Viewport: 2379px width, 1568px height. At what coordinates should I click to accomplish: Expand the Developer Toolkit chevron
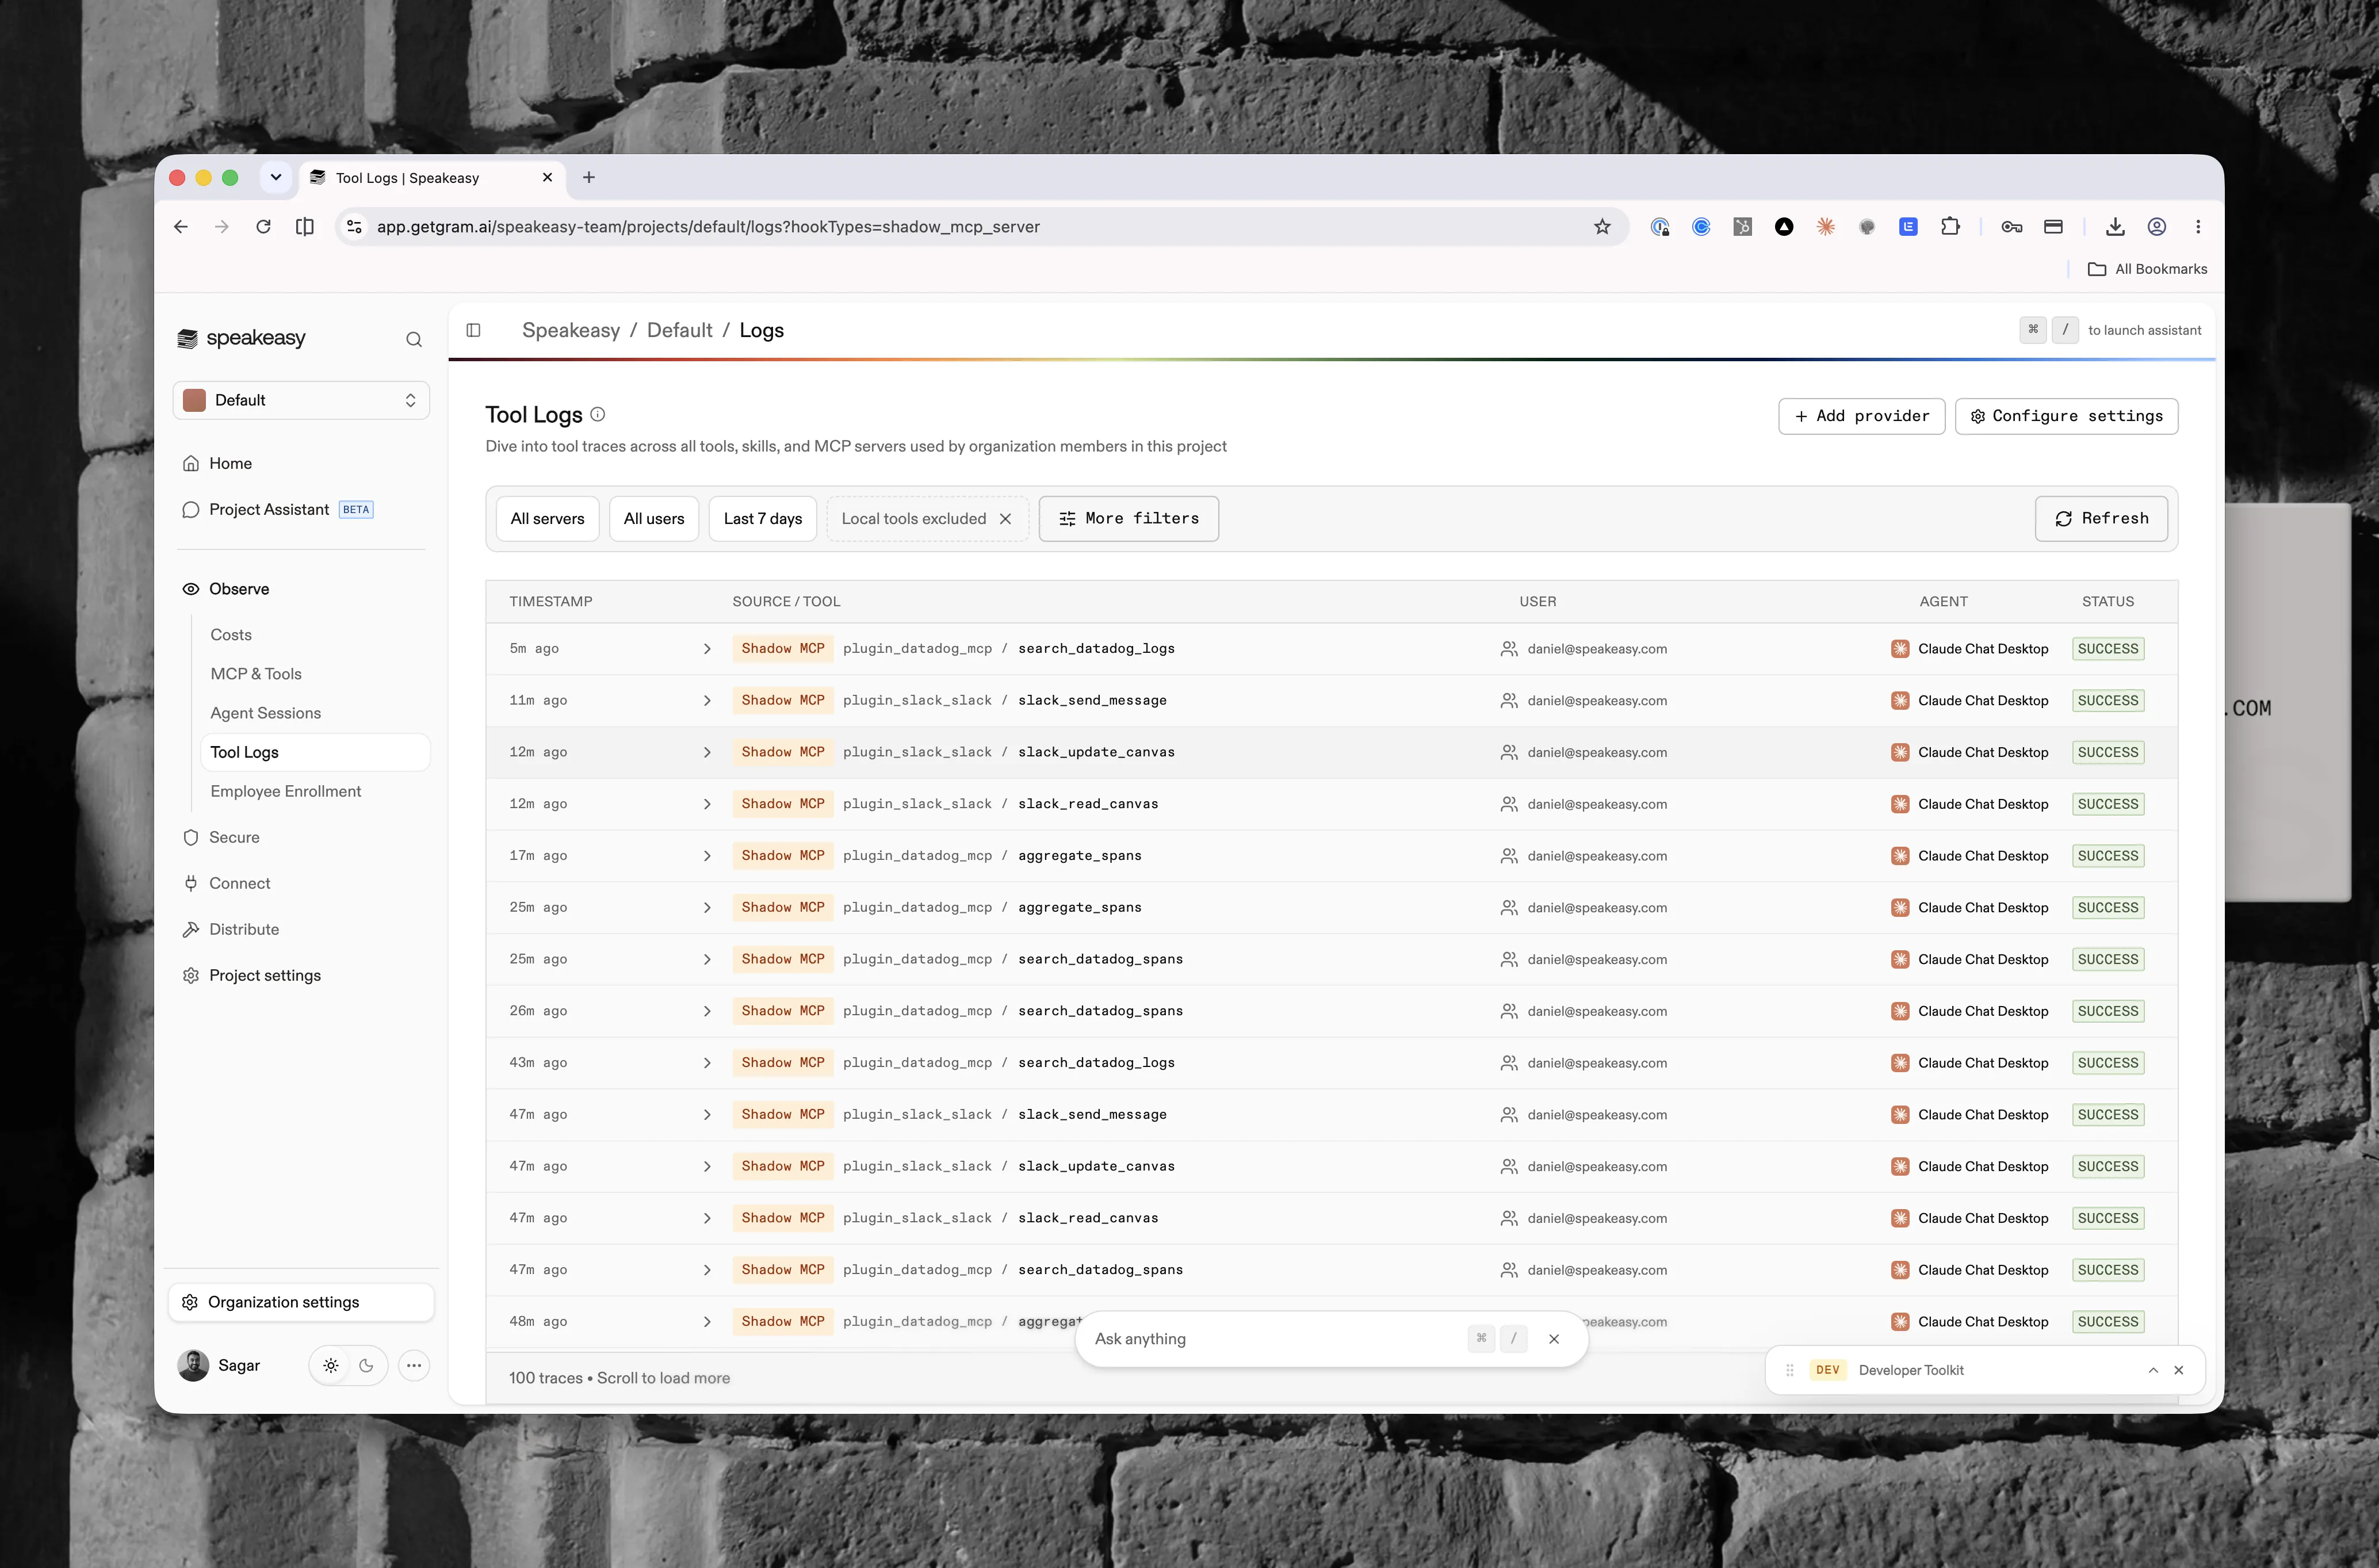(2153, 1370)
